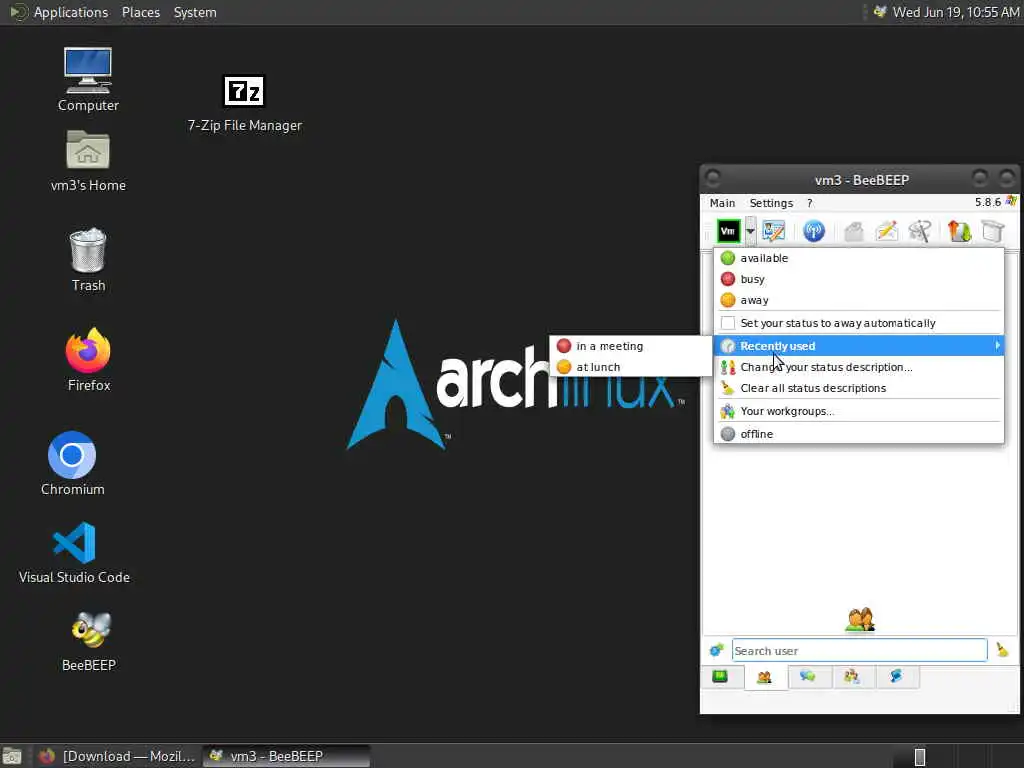Click the blue broadcast antenna icon
This screenshot has height=768, width=1024.
814,231
